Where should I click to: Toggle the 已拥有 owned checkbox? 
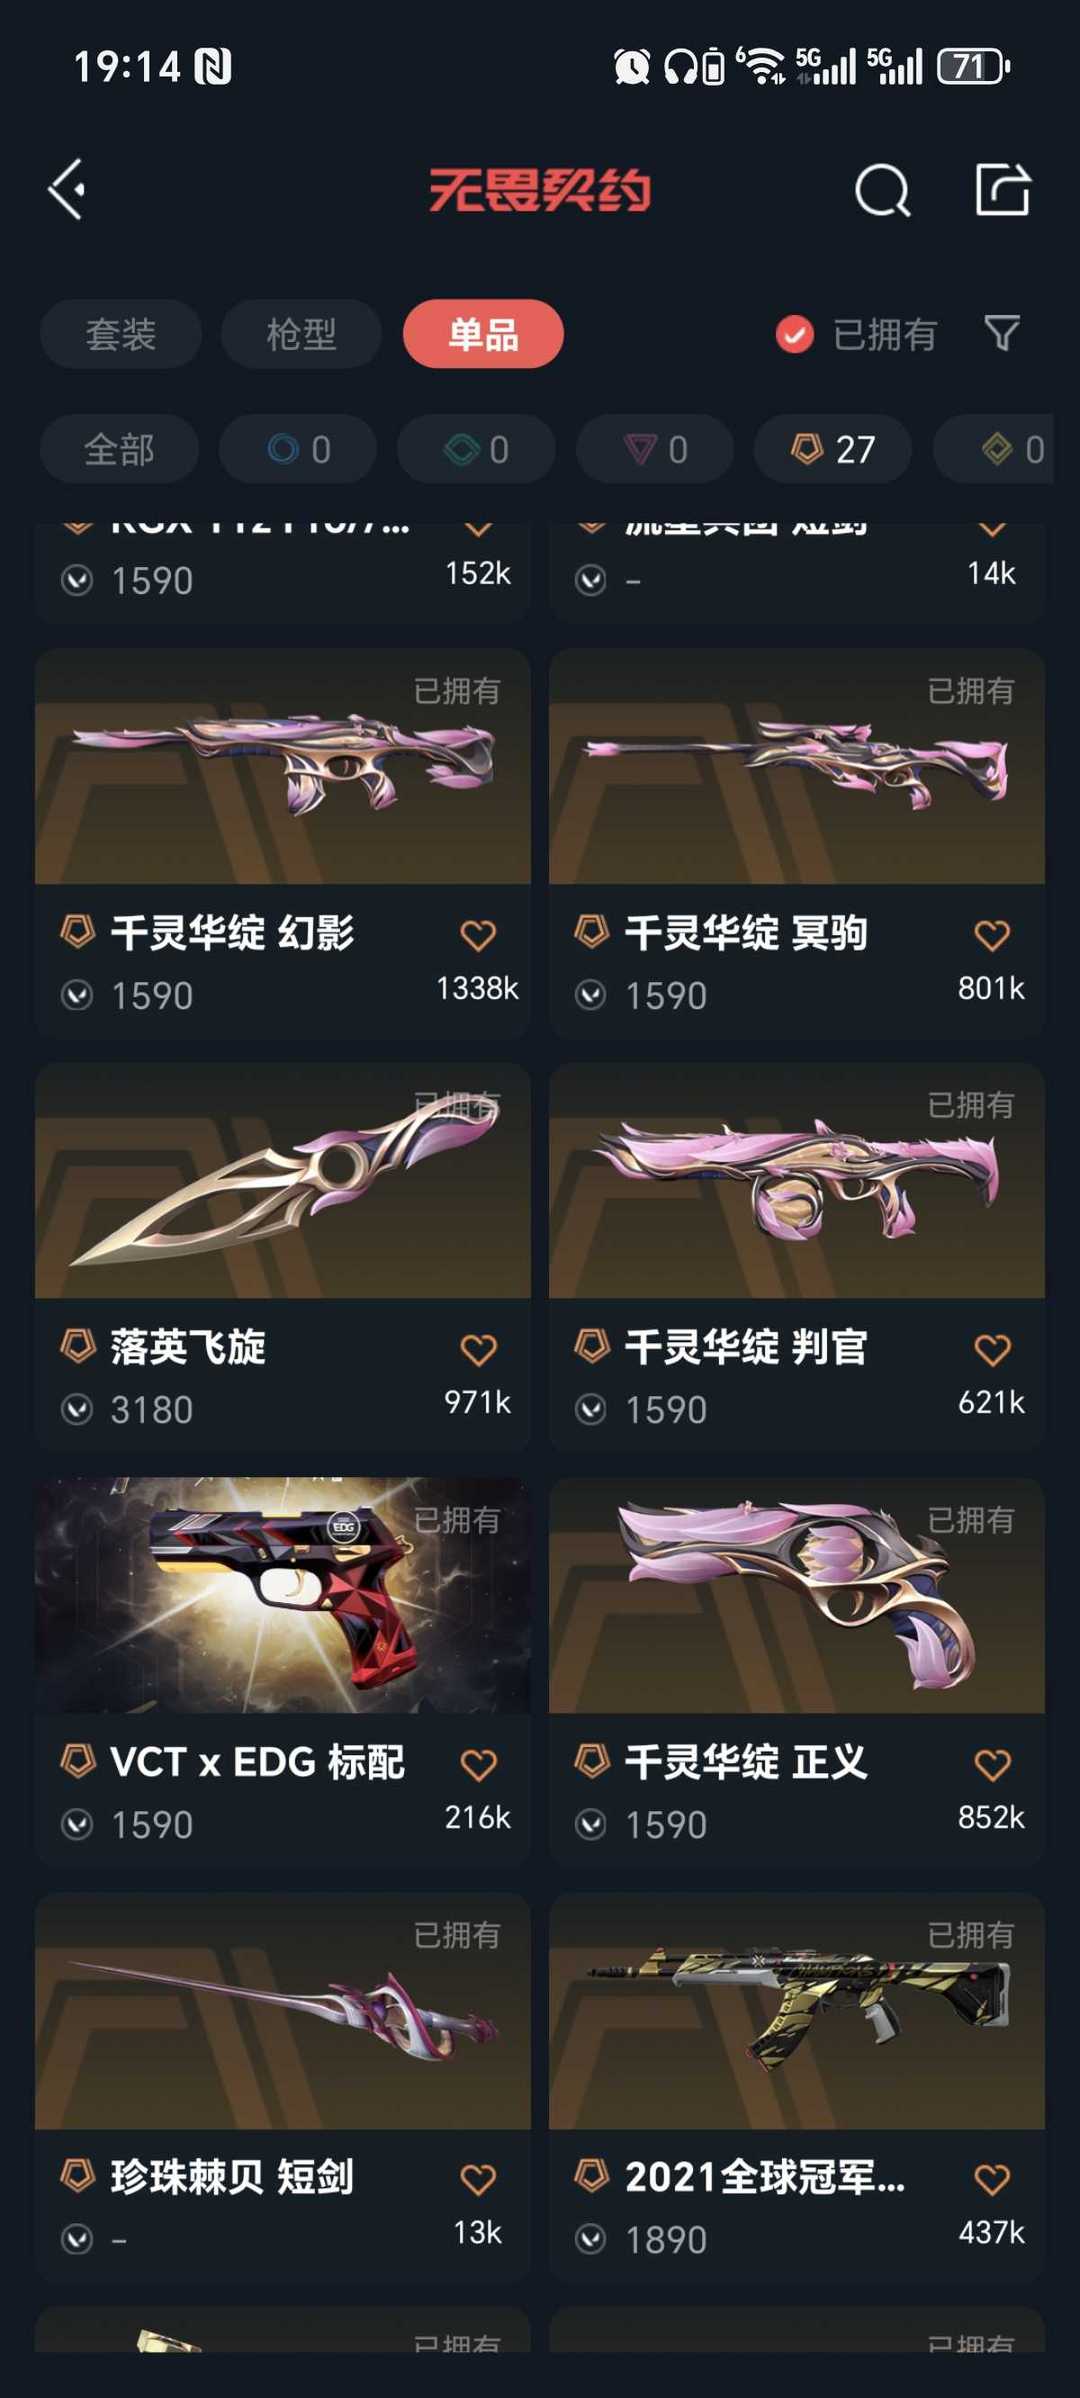tap(795, 334)
